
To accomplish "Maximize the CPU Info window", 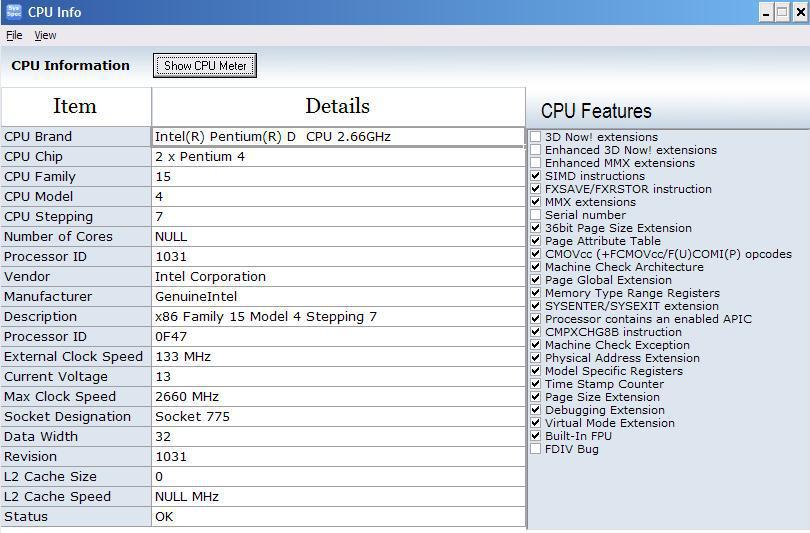I will click(x=783, y=12).
